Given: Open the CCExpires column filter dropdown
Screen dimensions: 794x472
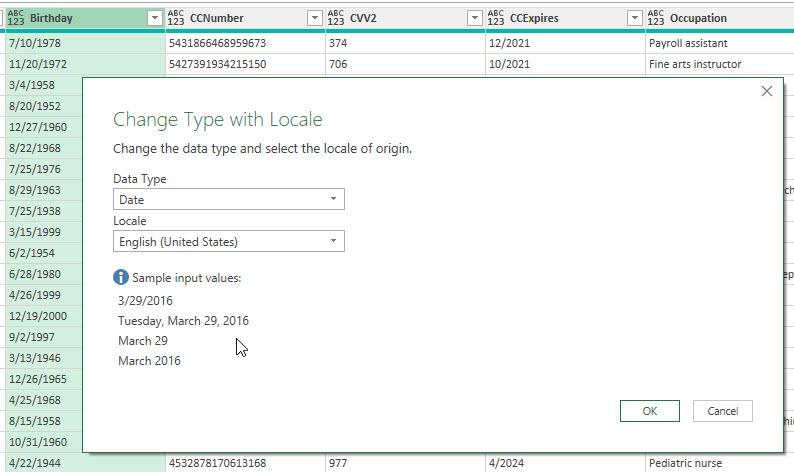Looking at the screenshot, I should [x=634, y=18].
